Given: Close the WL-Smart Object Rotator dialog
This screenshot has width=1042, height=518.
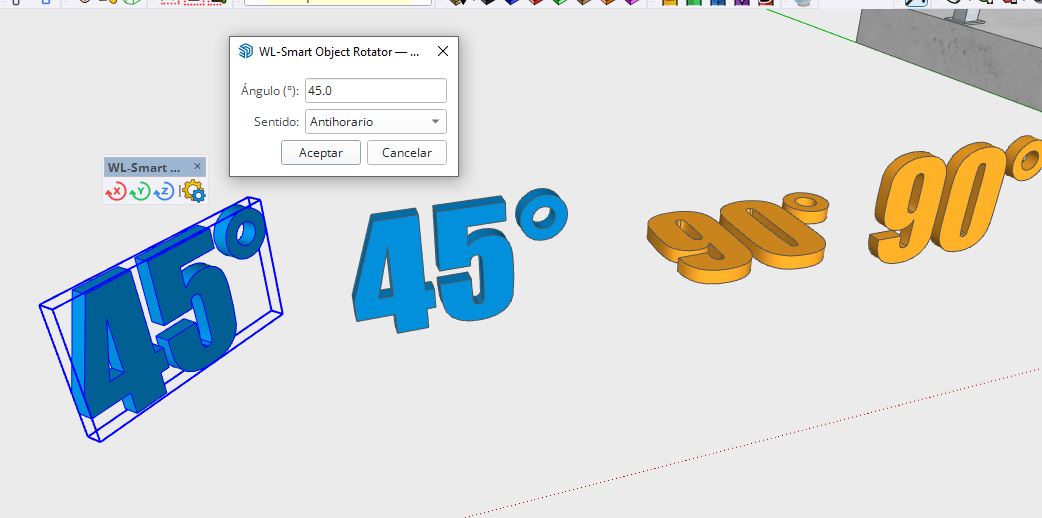Looking at the screenshot, I should tap(443, 51).
